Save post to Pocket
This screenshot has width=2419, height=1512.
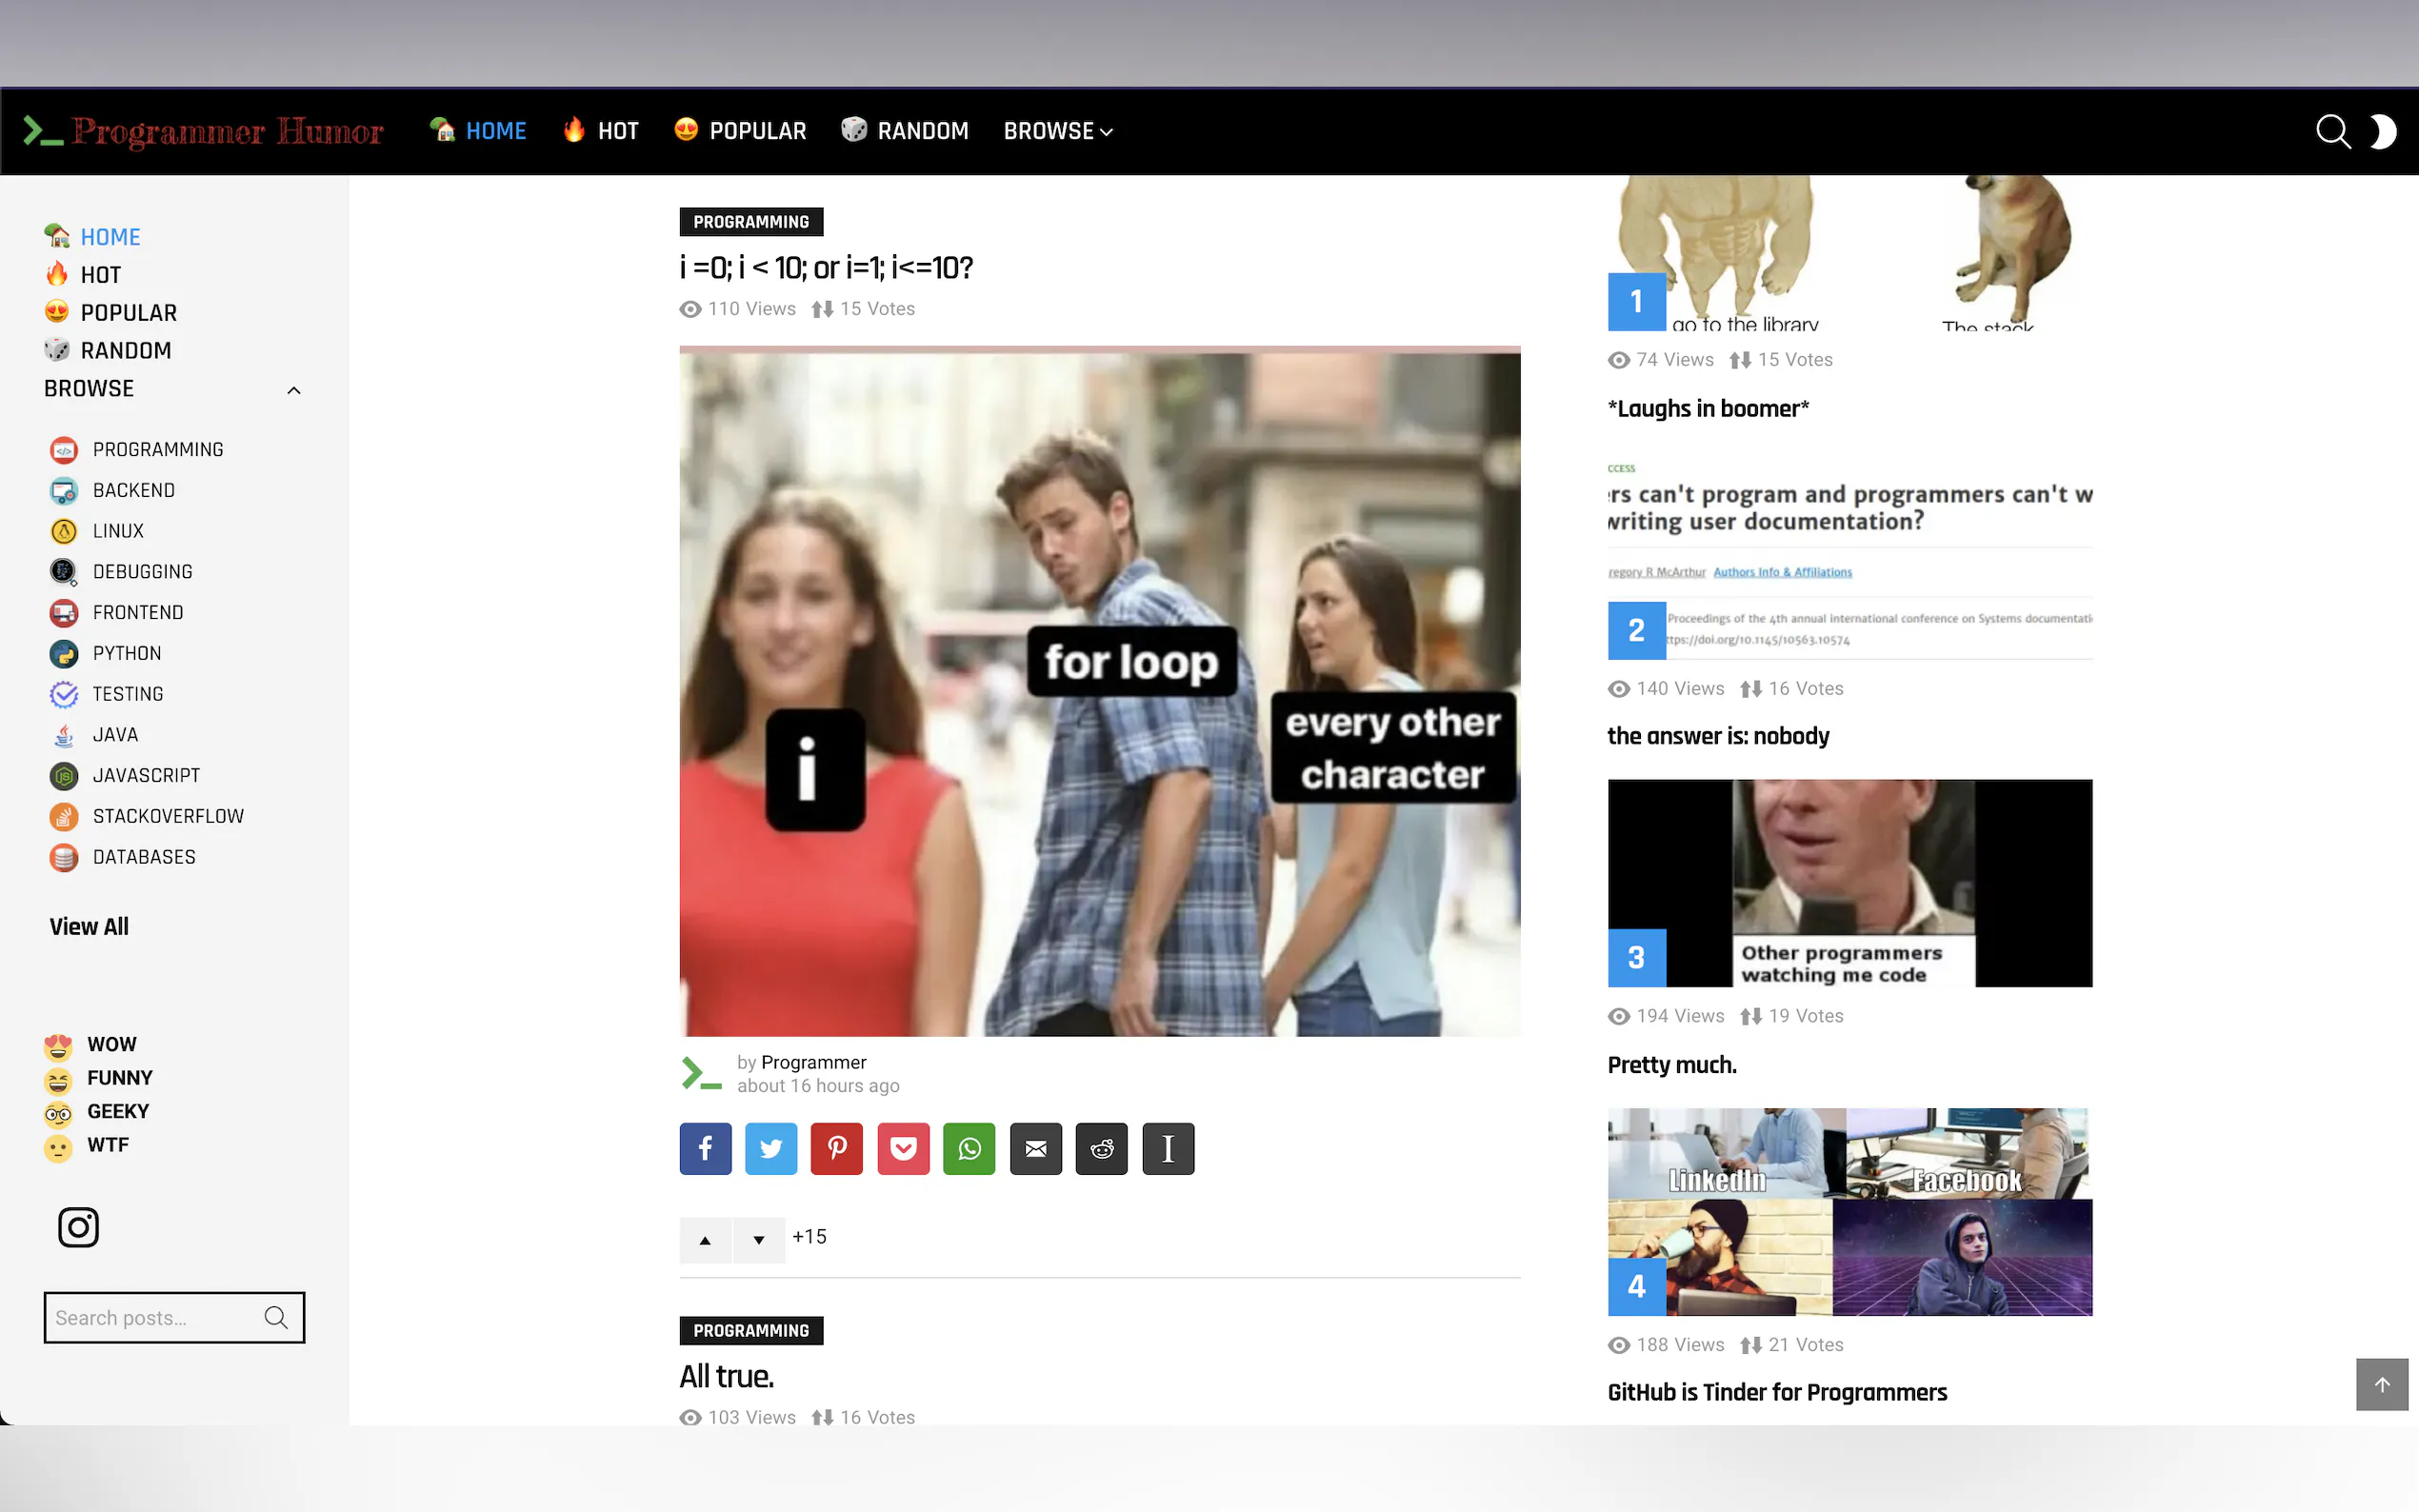[x=903, y=1148]
